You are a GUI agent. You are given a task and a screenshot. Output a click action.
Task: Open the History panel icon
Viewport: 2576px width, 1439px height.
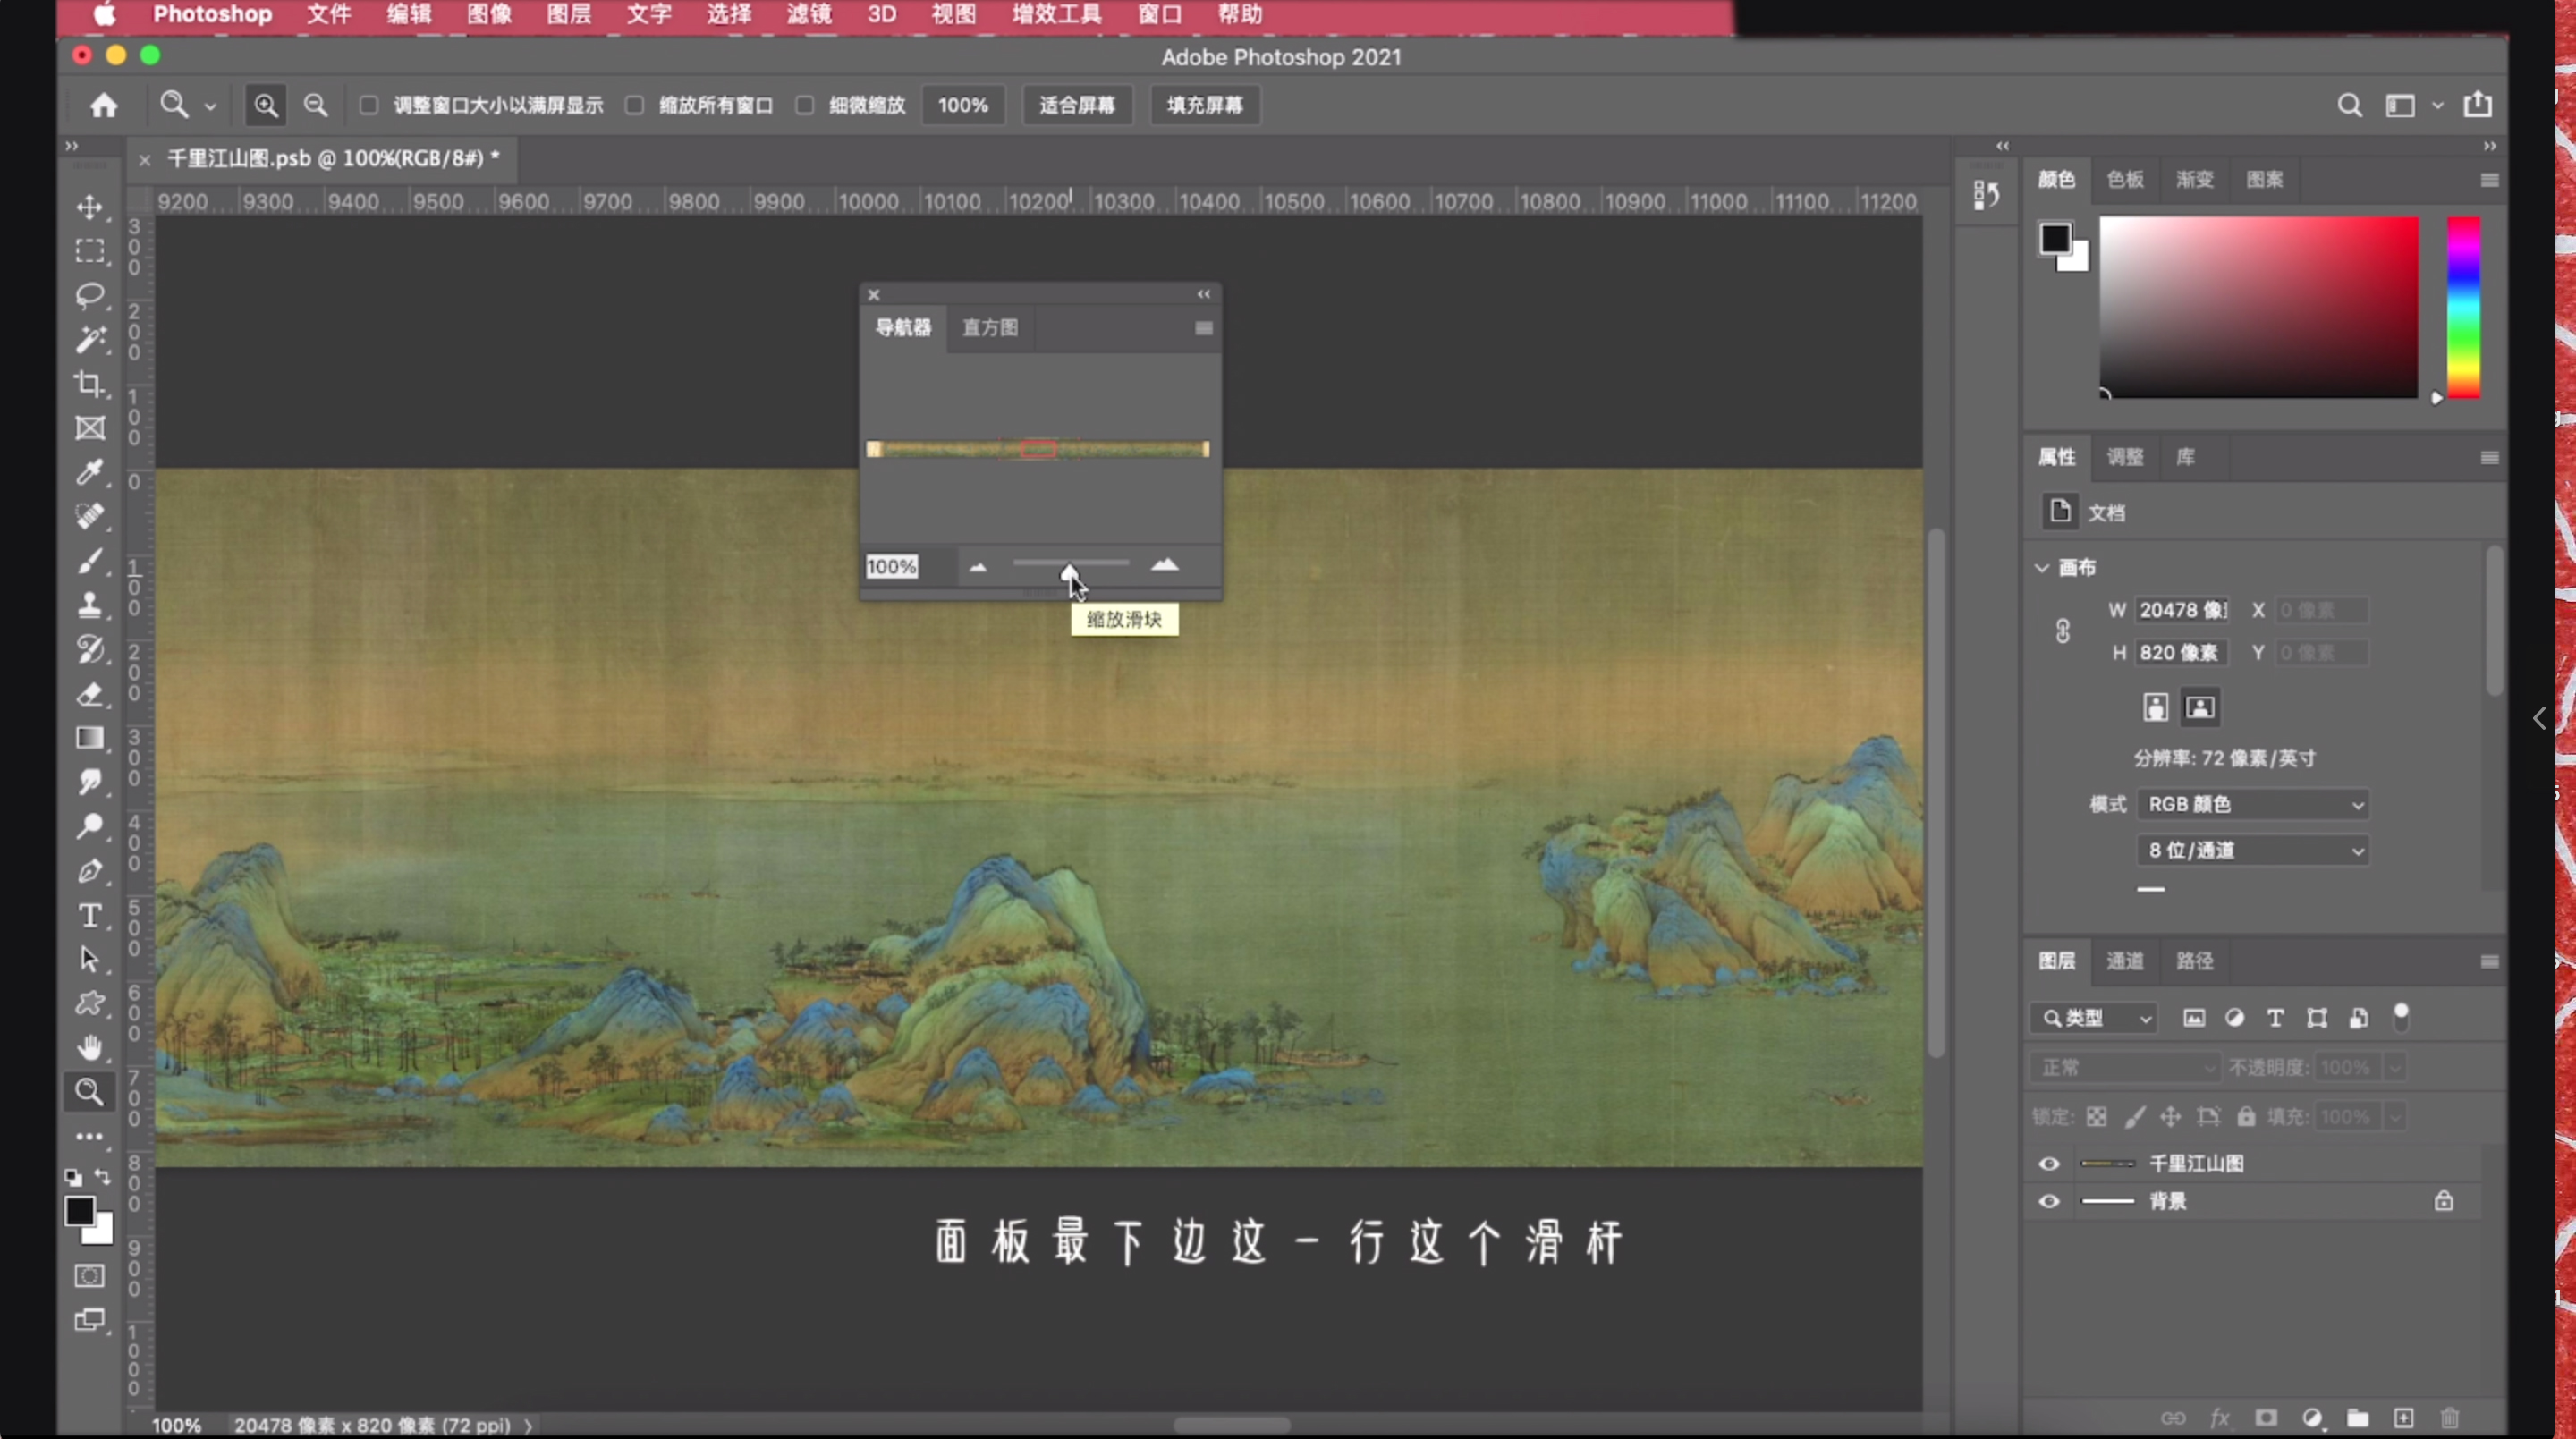1986,195
